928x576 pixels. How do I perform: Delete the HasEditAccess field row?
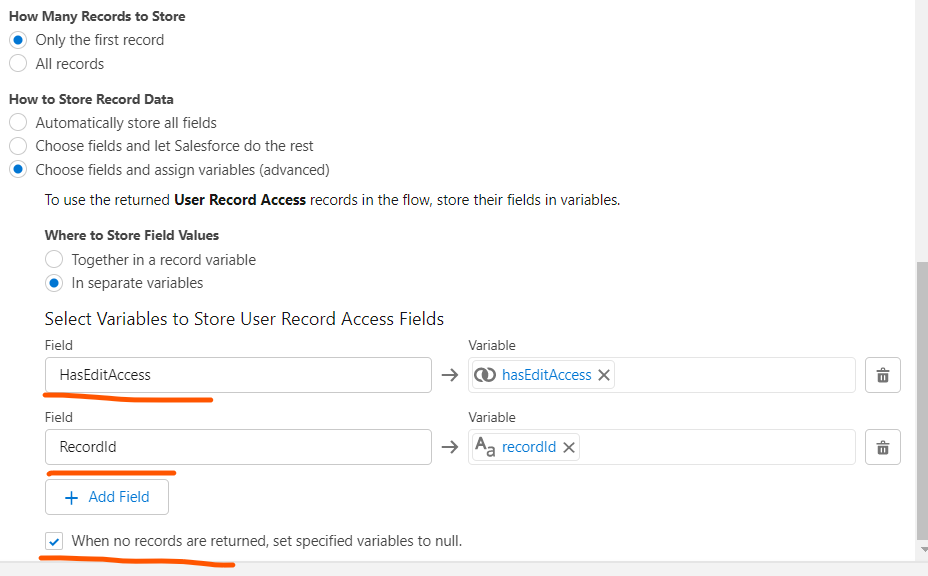click(882, 375)
